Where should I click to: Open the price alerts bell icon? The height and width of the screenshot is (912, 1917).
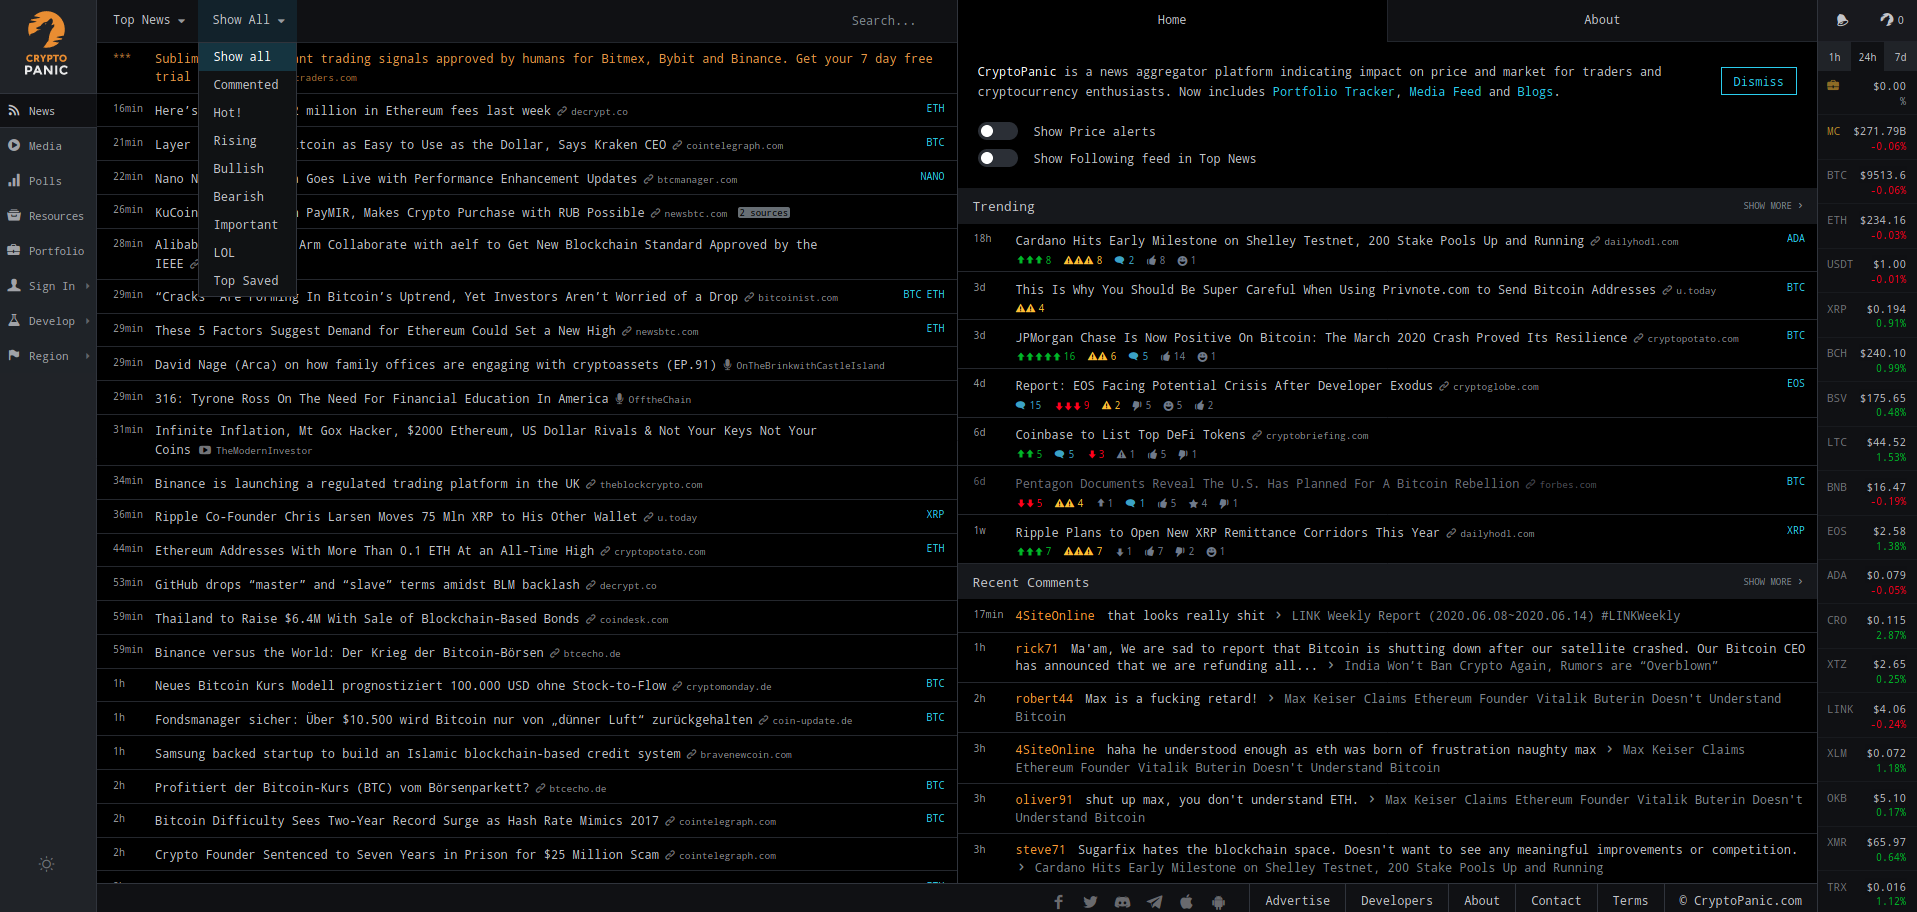[x=1842, y=20]
